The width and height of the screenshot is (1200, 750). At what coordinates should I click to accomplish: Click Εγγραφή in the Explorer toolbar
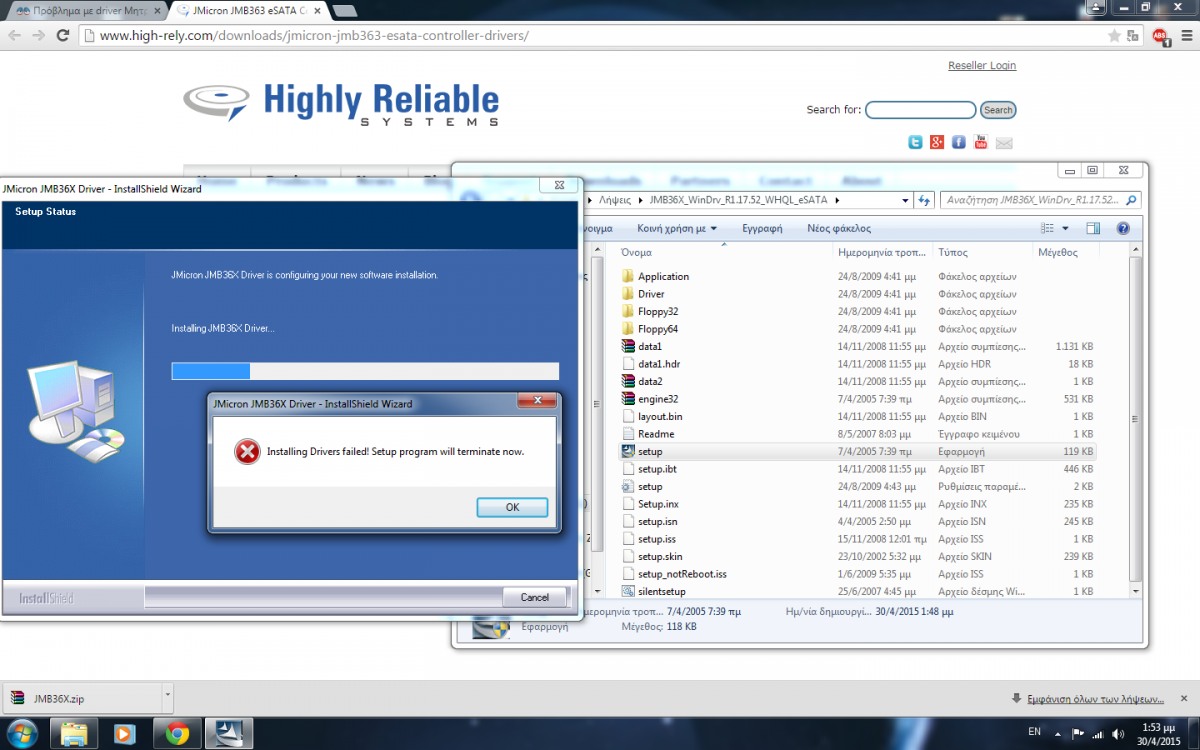coord(762,228)
